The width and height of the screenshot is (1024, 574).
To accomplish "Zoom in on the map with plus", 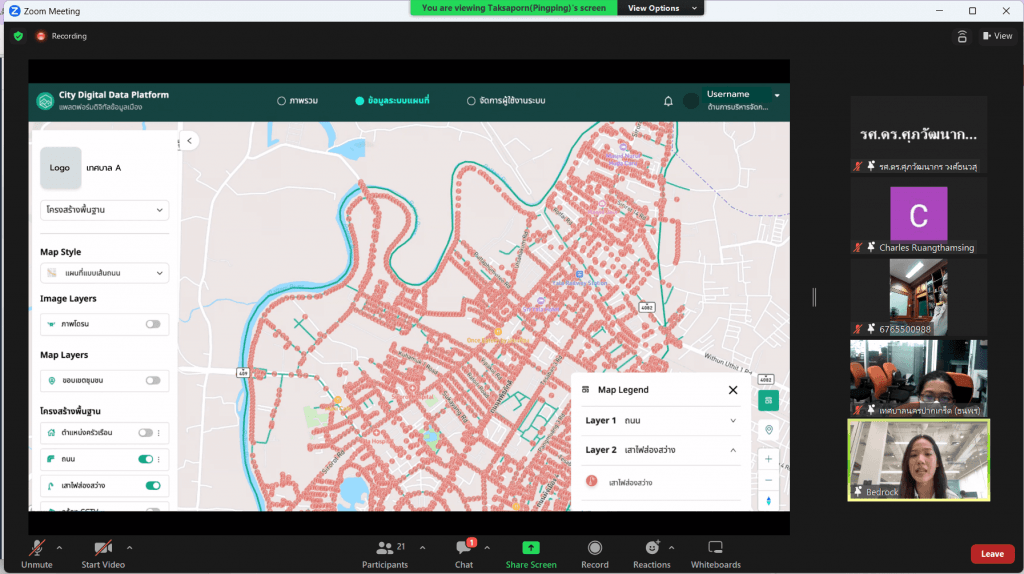I will click(x=769, y=459).
